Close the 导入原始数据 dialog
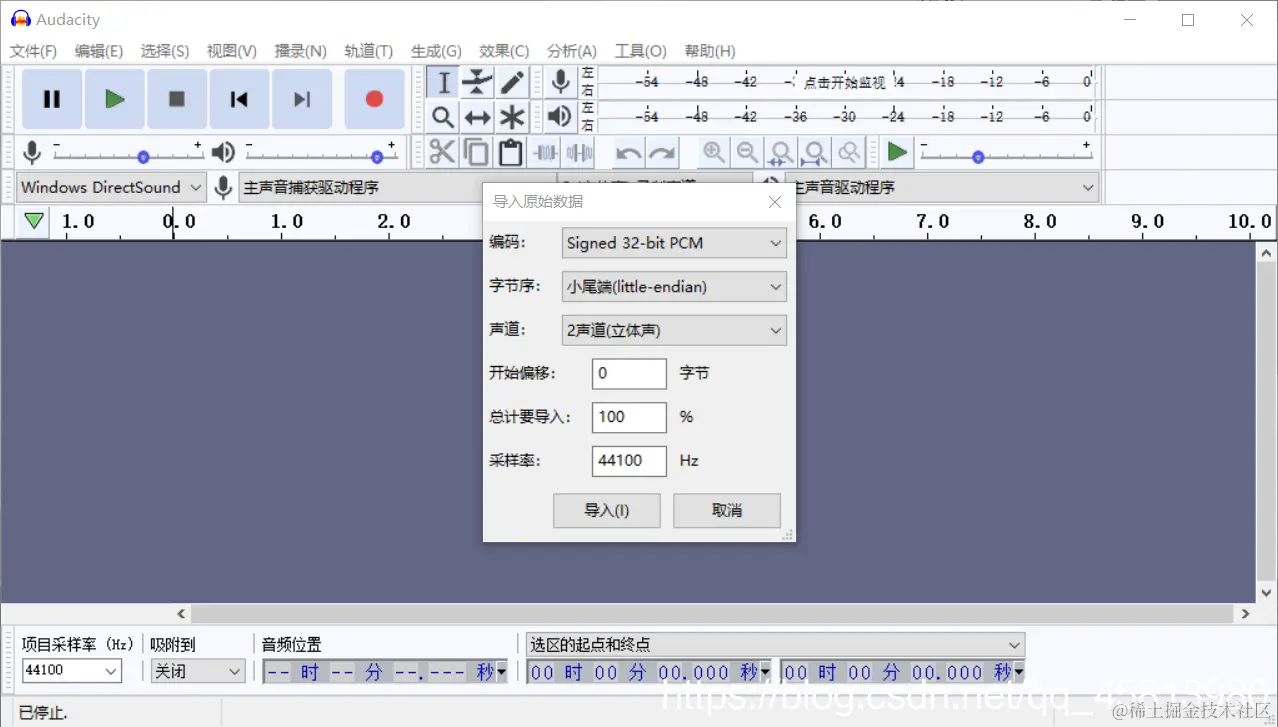The width and height of the screenshot is (1278, 727). pyautogui.click(x=775, y=202)
